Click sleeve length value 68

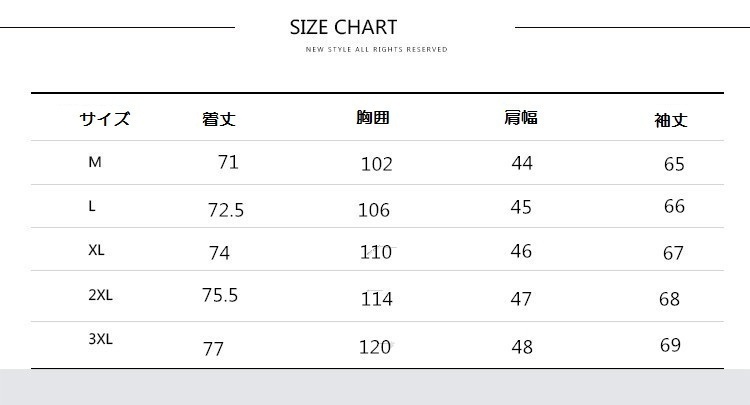pos(669,299)
